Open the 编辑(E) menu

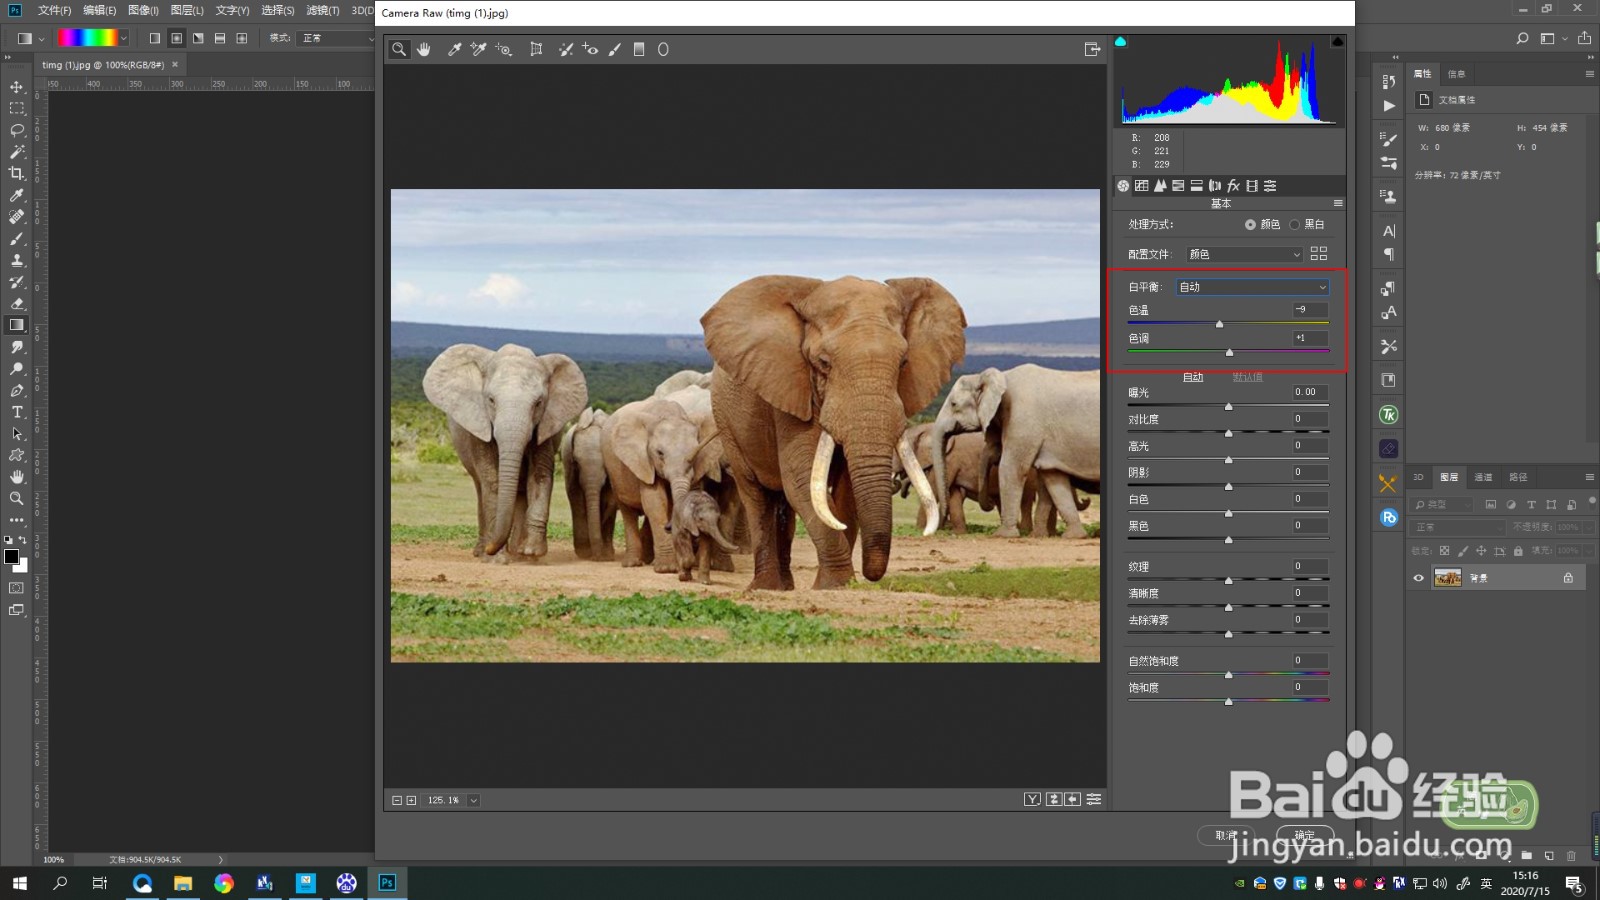(99, 10)
